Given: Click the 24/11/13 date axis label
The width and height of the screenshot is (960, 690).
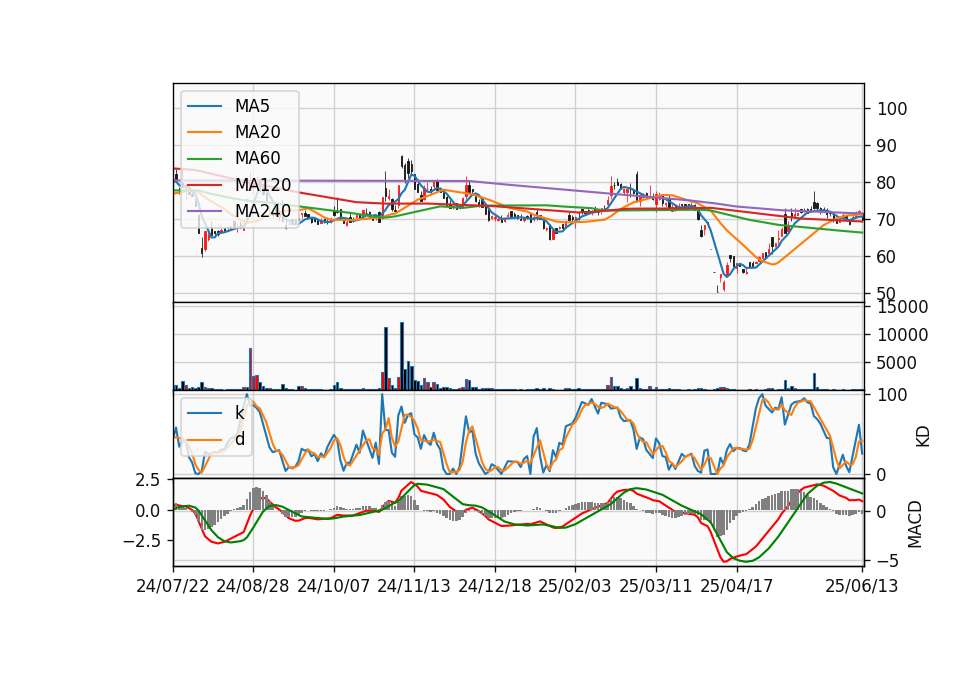Looking at the screenshot, I should click(x=414, y=586).
